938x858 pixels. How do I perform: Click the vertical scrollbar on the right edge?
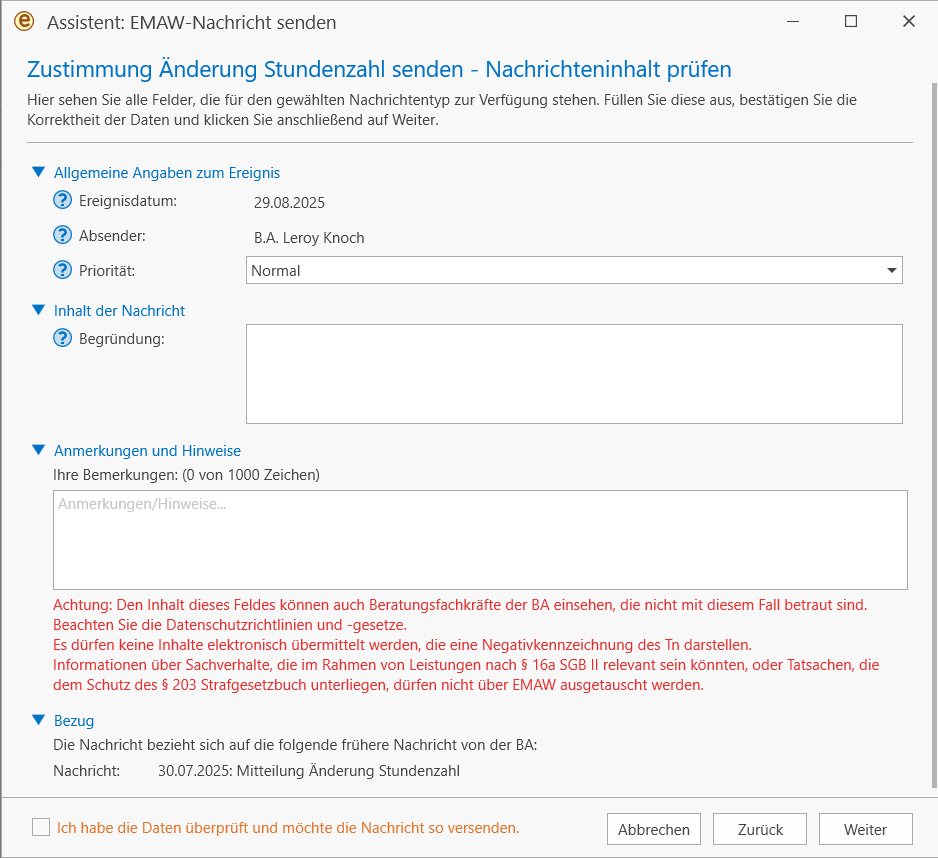tap(935, 437)
